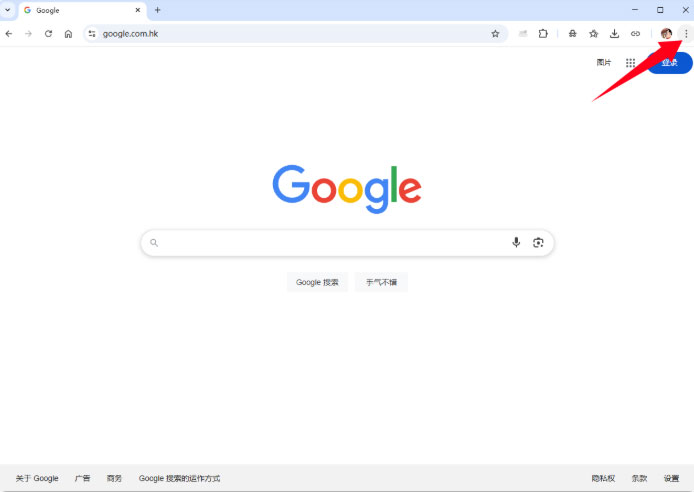Viewport: 694px width, 492px height.
Task: Start voice search with the microphone icon
Action: point(516,242)
